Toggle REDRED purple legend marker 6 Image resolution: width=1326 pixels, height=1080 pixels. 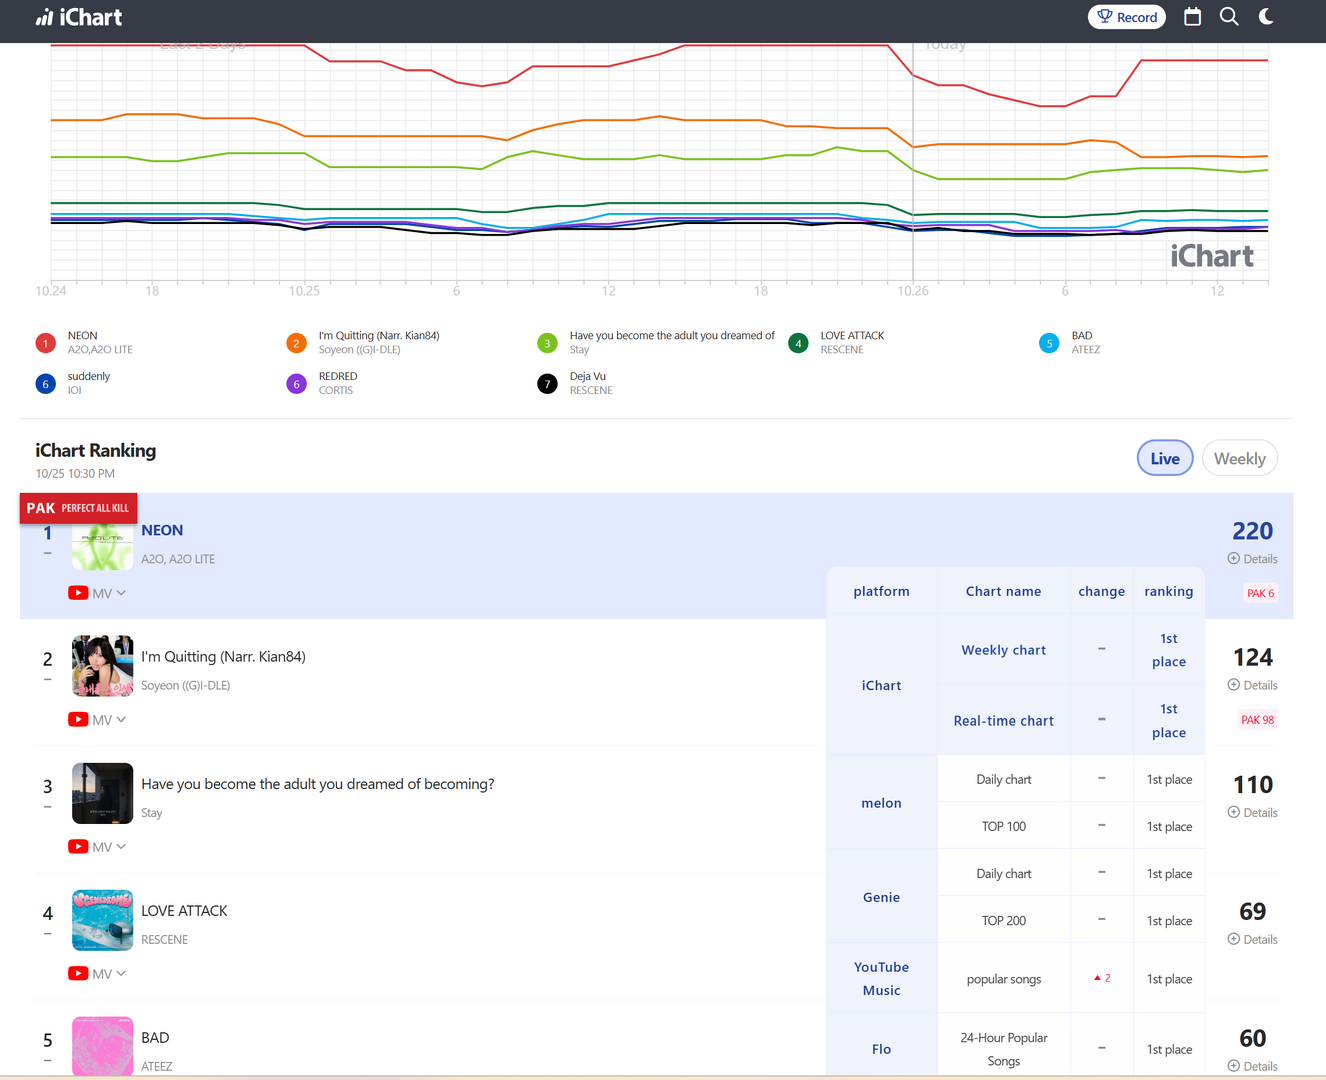tap(296, 384)
